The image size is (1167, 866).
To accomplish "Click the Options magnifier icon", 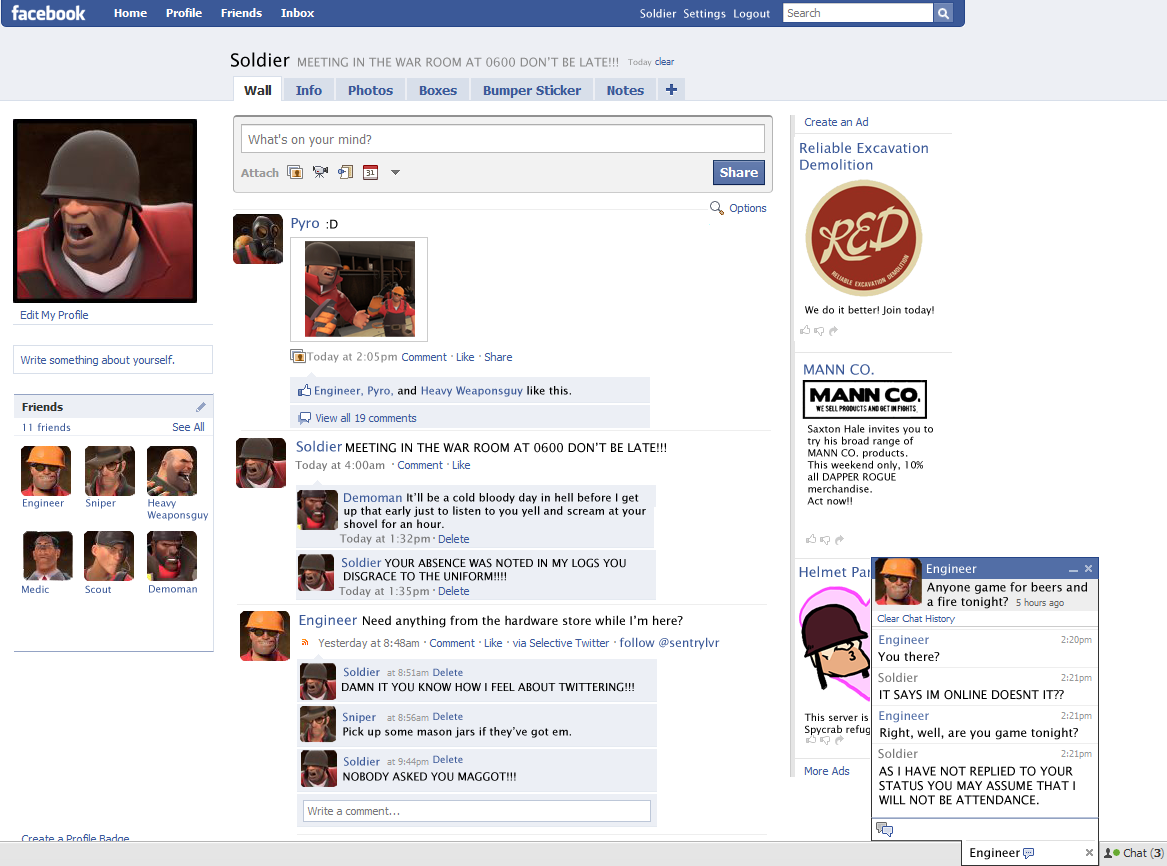I will (716, 208).
